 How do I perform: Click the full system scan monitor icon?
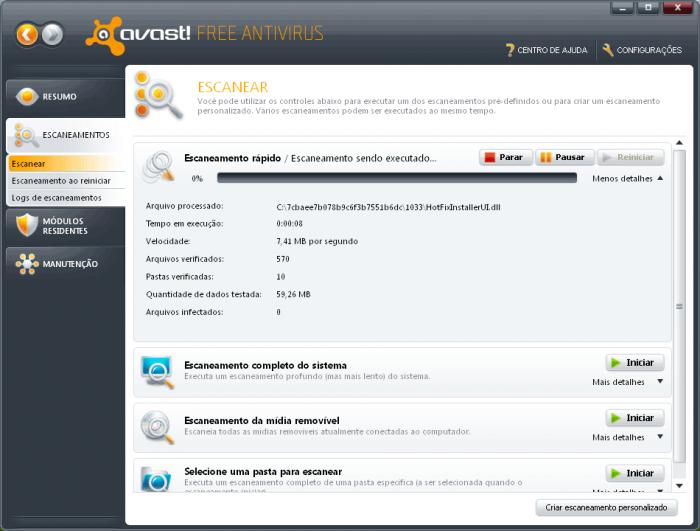(158, 371)
